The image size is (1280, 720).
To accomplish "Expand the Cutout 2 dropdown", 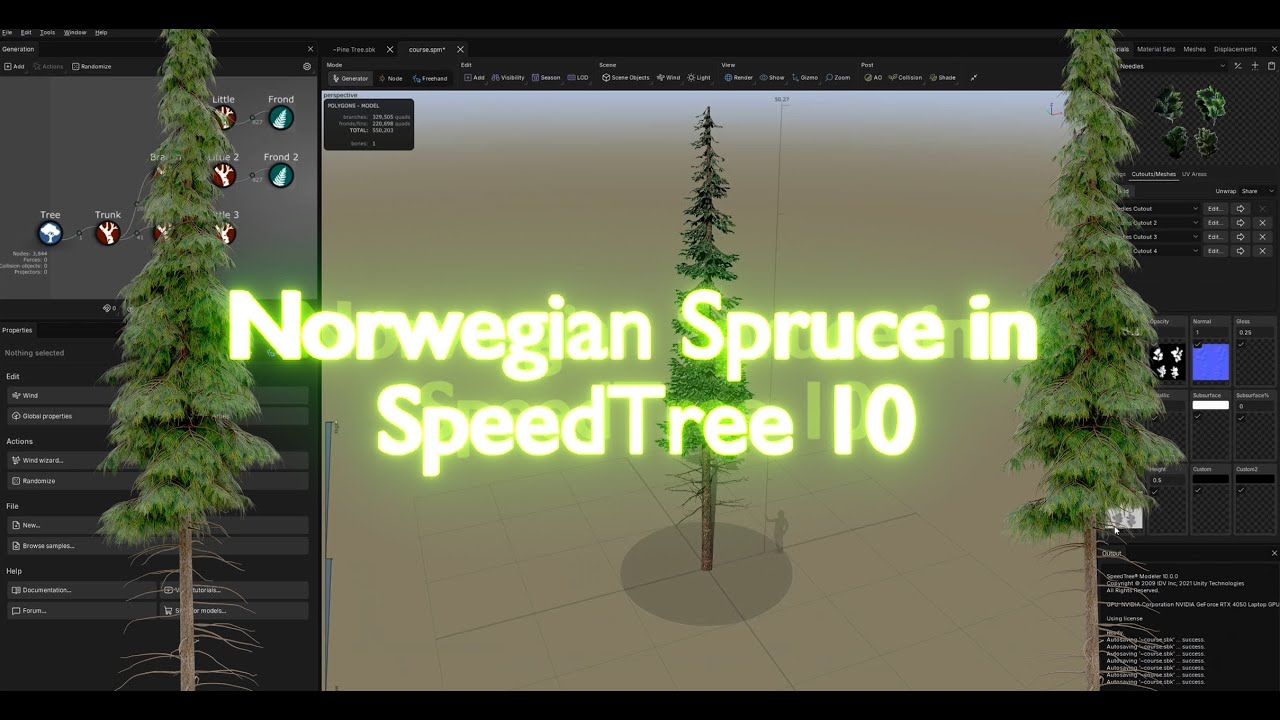I will 1158,223.
